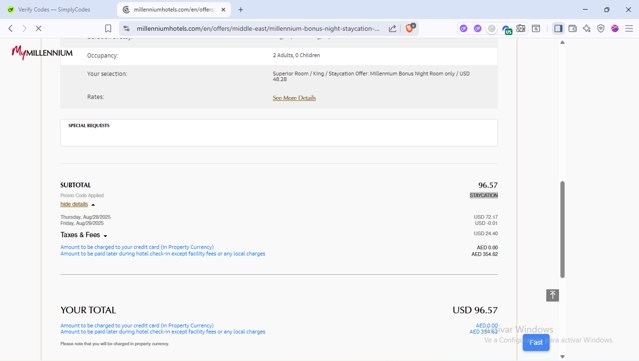Screen dimensions: 639x361
Task: Click the Special Requests box
Action: coord(279,132)
